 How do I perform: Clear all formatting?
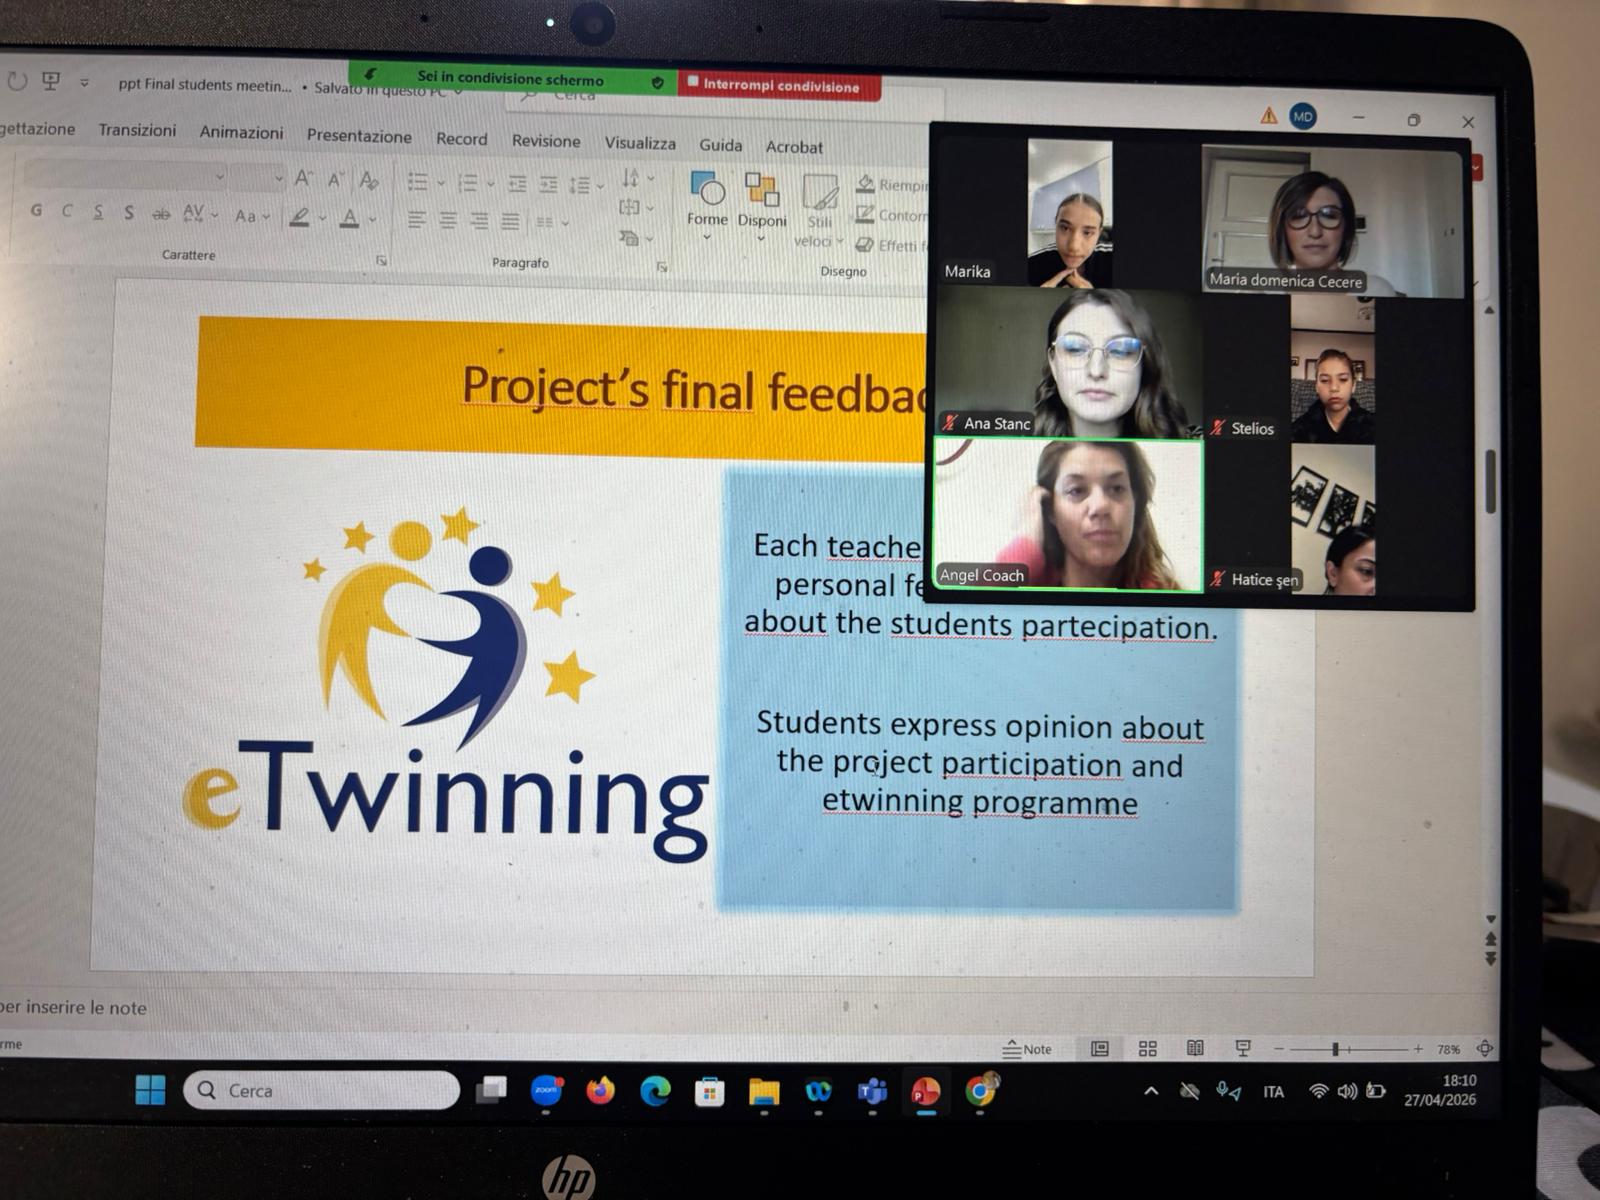(369, 181)
